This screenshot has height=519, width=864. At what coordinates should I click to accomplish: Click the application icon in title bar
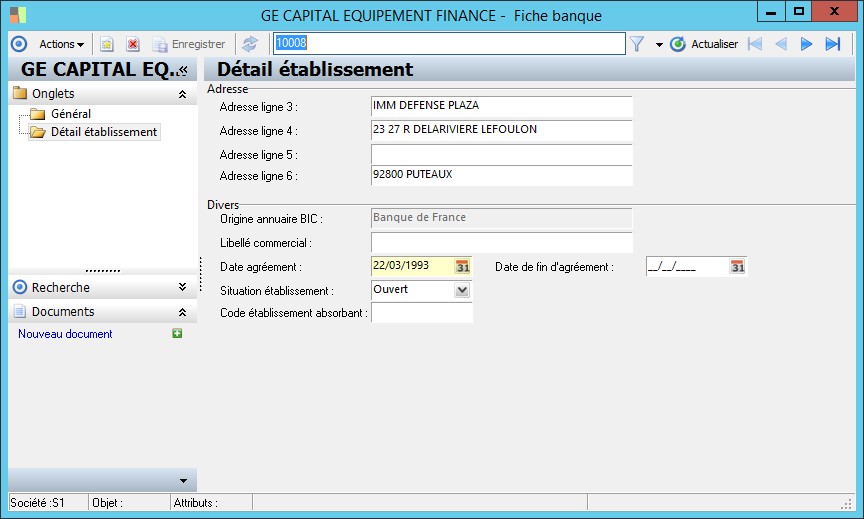(18, 15)
